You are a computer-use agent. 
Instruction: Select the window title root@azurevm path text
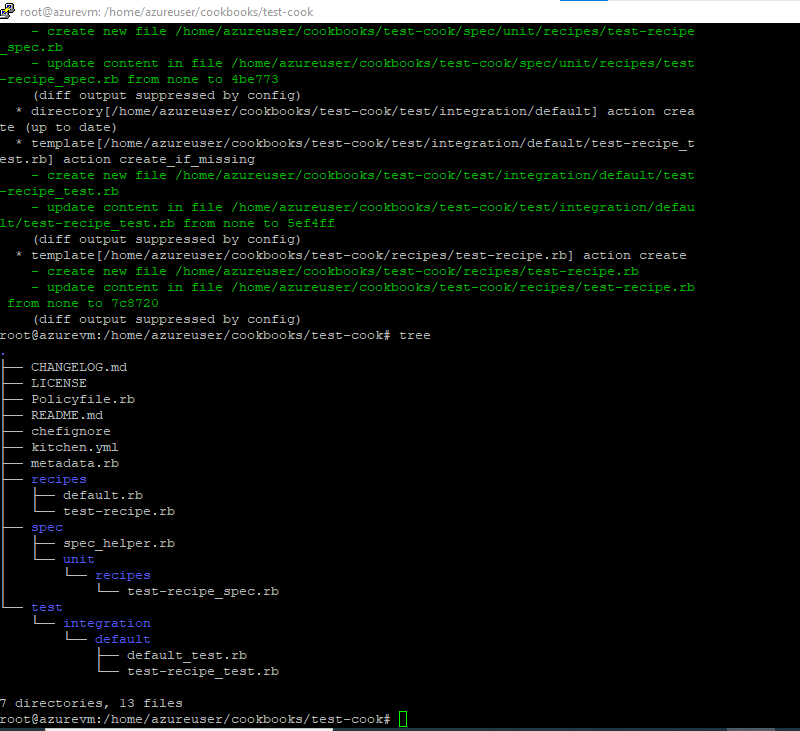coord(166,12)
